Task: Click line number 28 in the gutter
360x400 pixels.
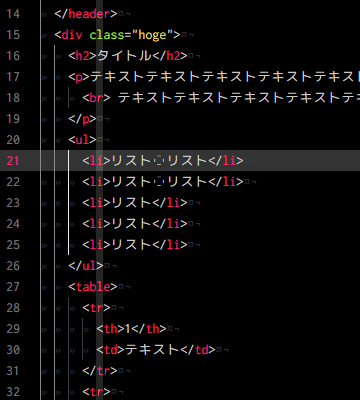Action: click(13, 308)
